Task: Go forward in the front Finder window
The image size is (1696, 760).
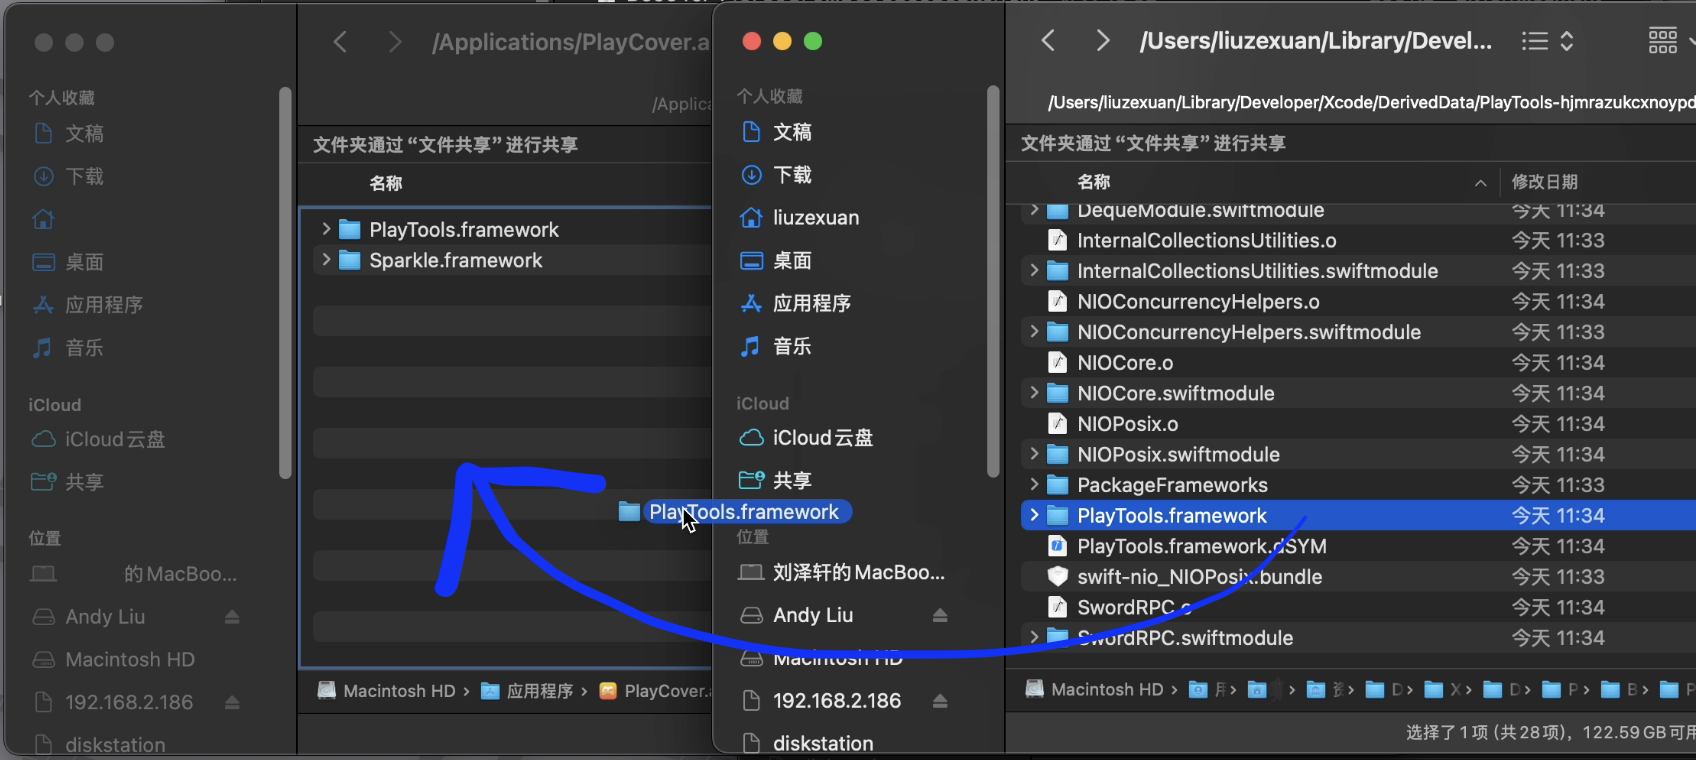Action: 1102,41
